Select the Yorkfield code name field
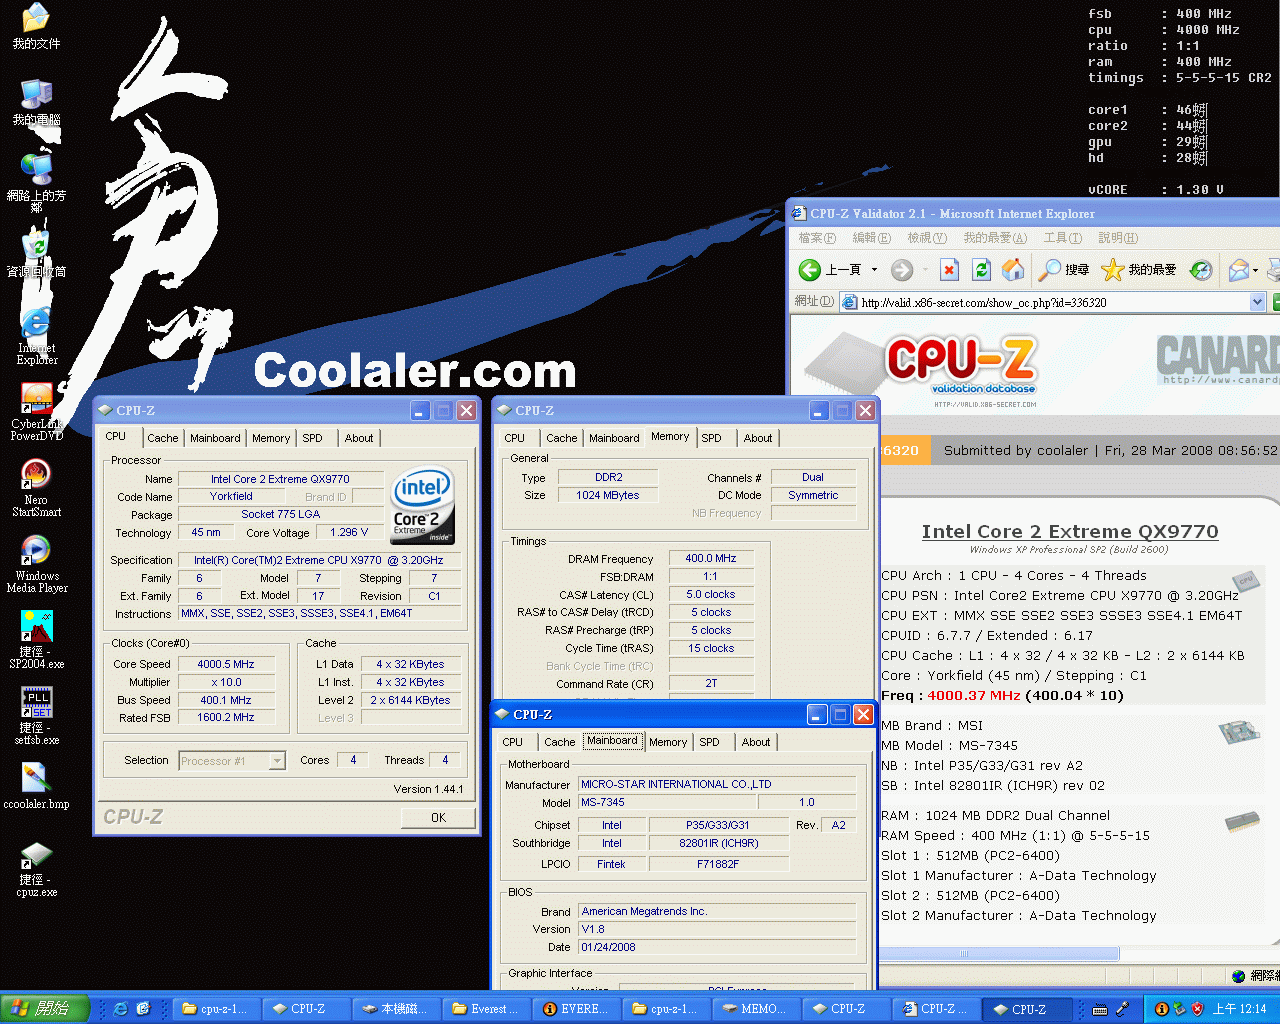 (x=231, y=496)
